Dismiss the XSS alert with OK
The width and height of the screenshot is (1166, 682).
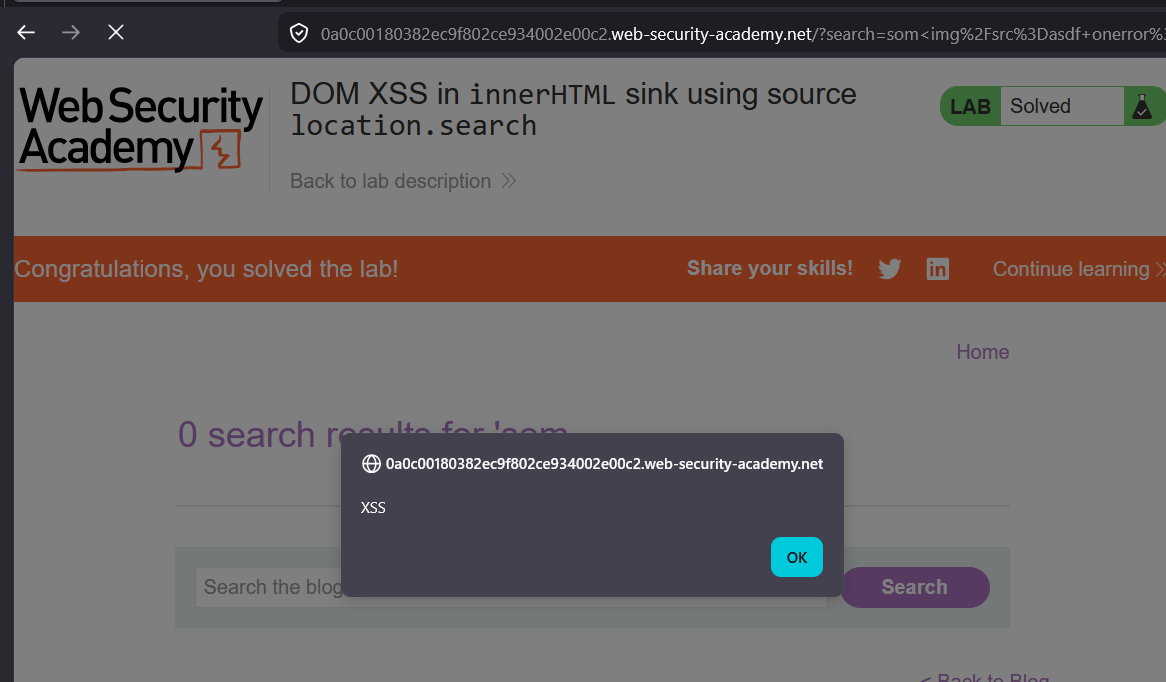coord(796,557)
